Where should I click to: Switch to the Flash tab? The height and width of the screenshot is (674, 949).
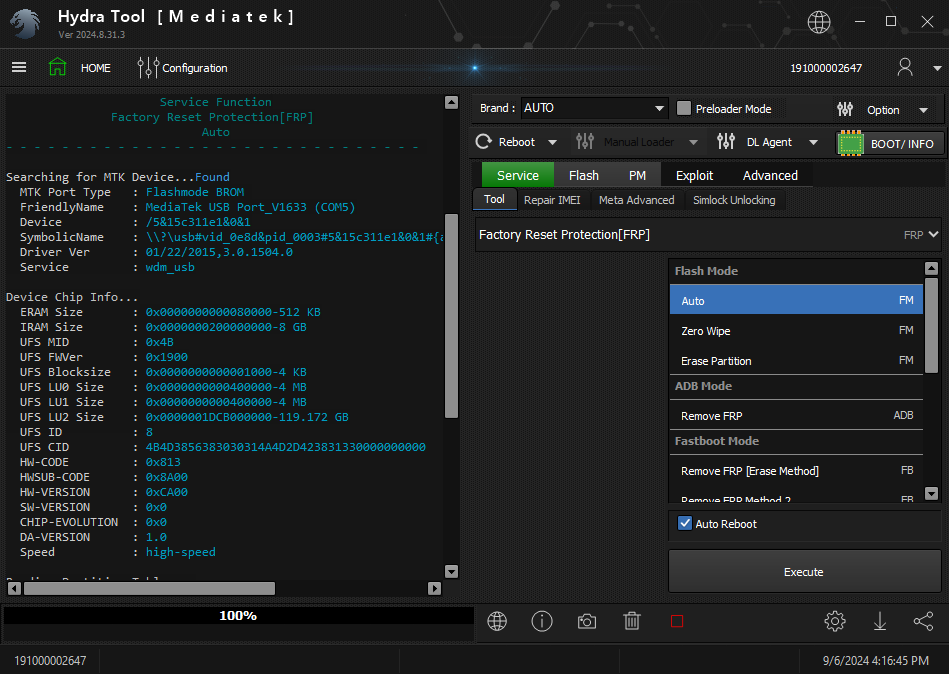click(x=583, y=175)
